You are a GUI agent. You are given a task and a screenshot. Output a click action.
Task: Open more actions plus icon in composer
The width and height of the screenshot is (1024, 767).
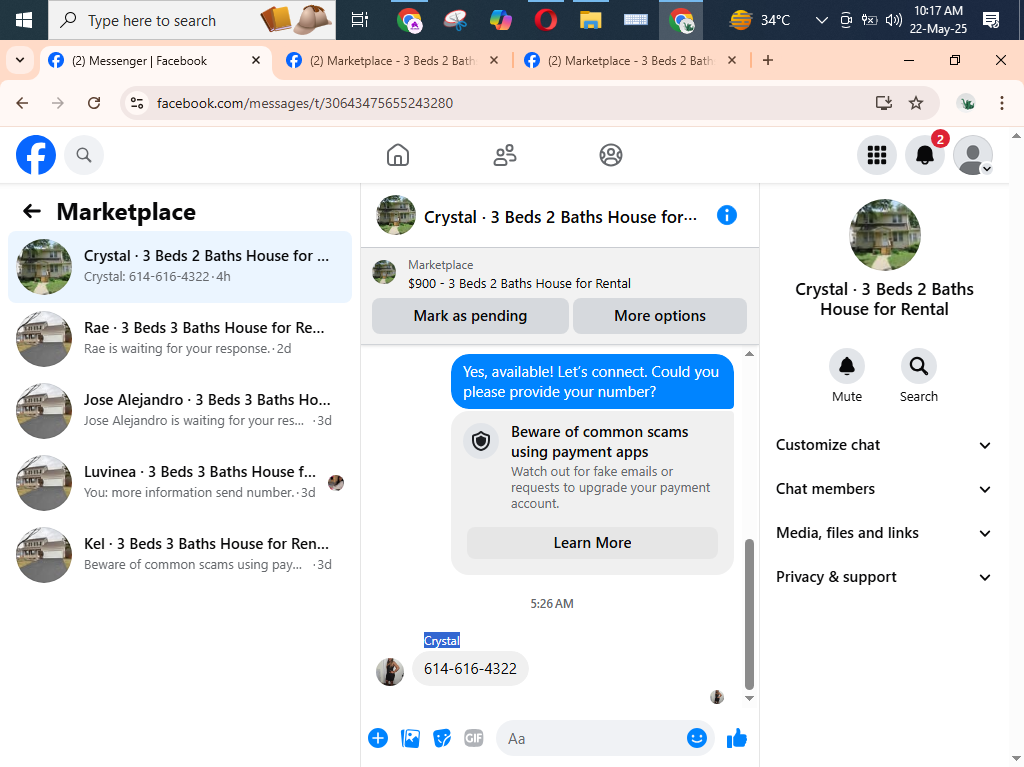[x=378, y=738]
